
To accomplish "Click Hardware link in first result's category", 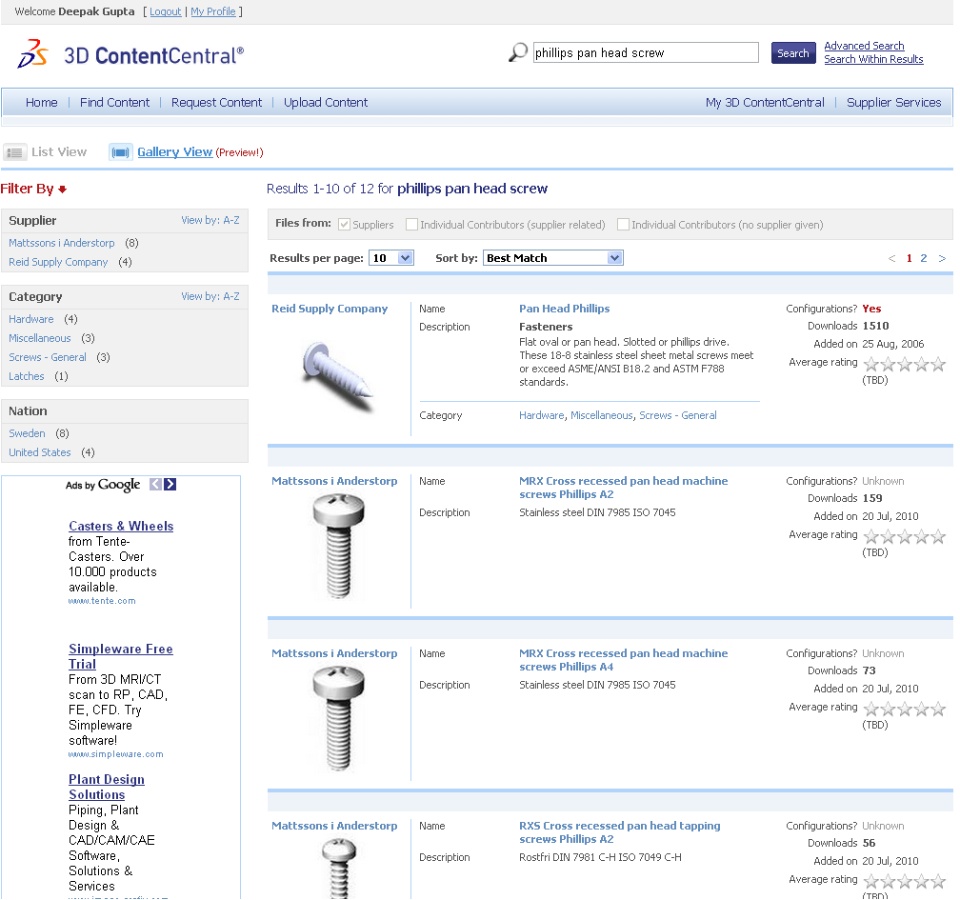I will (541, 415).
